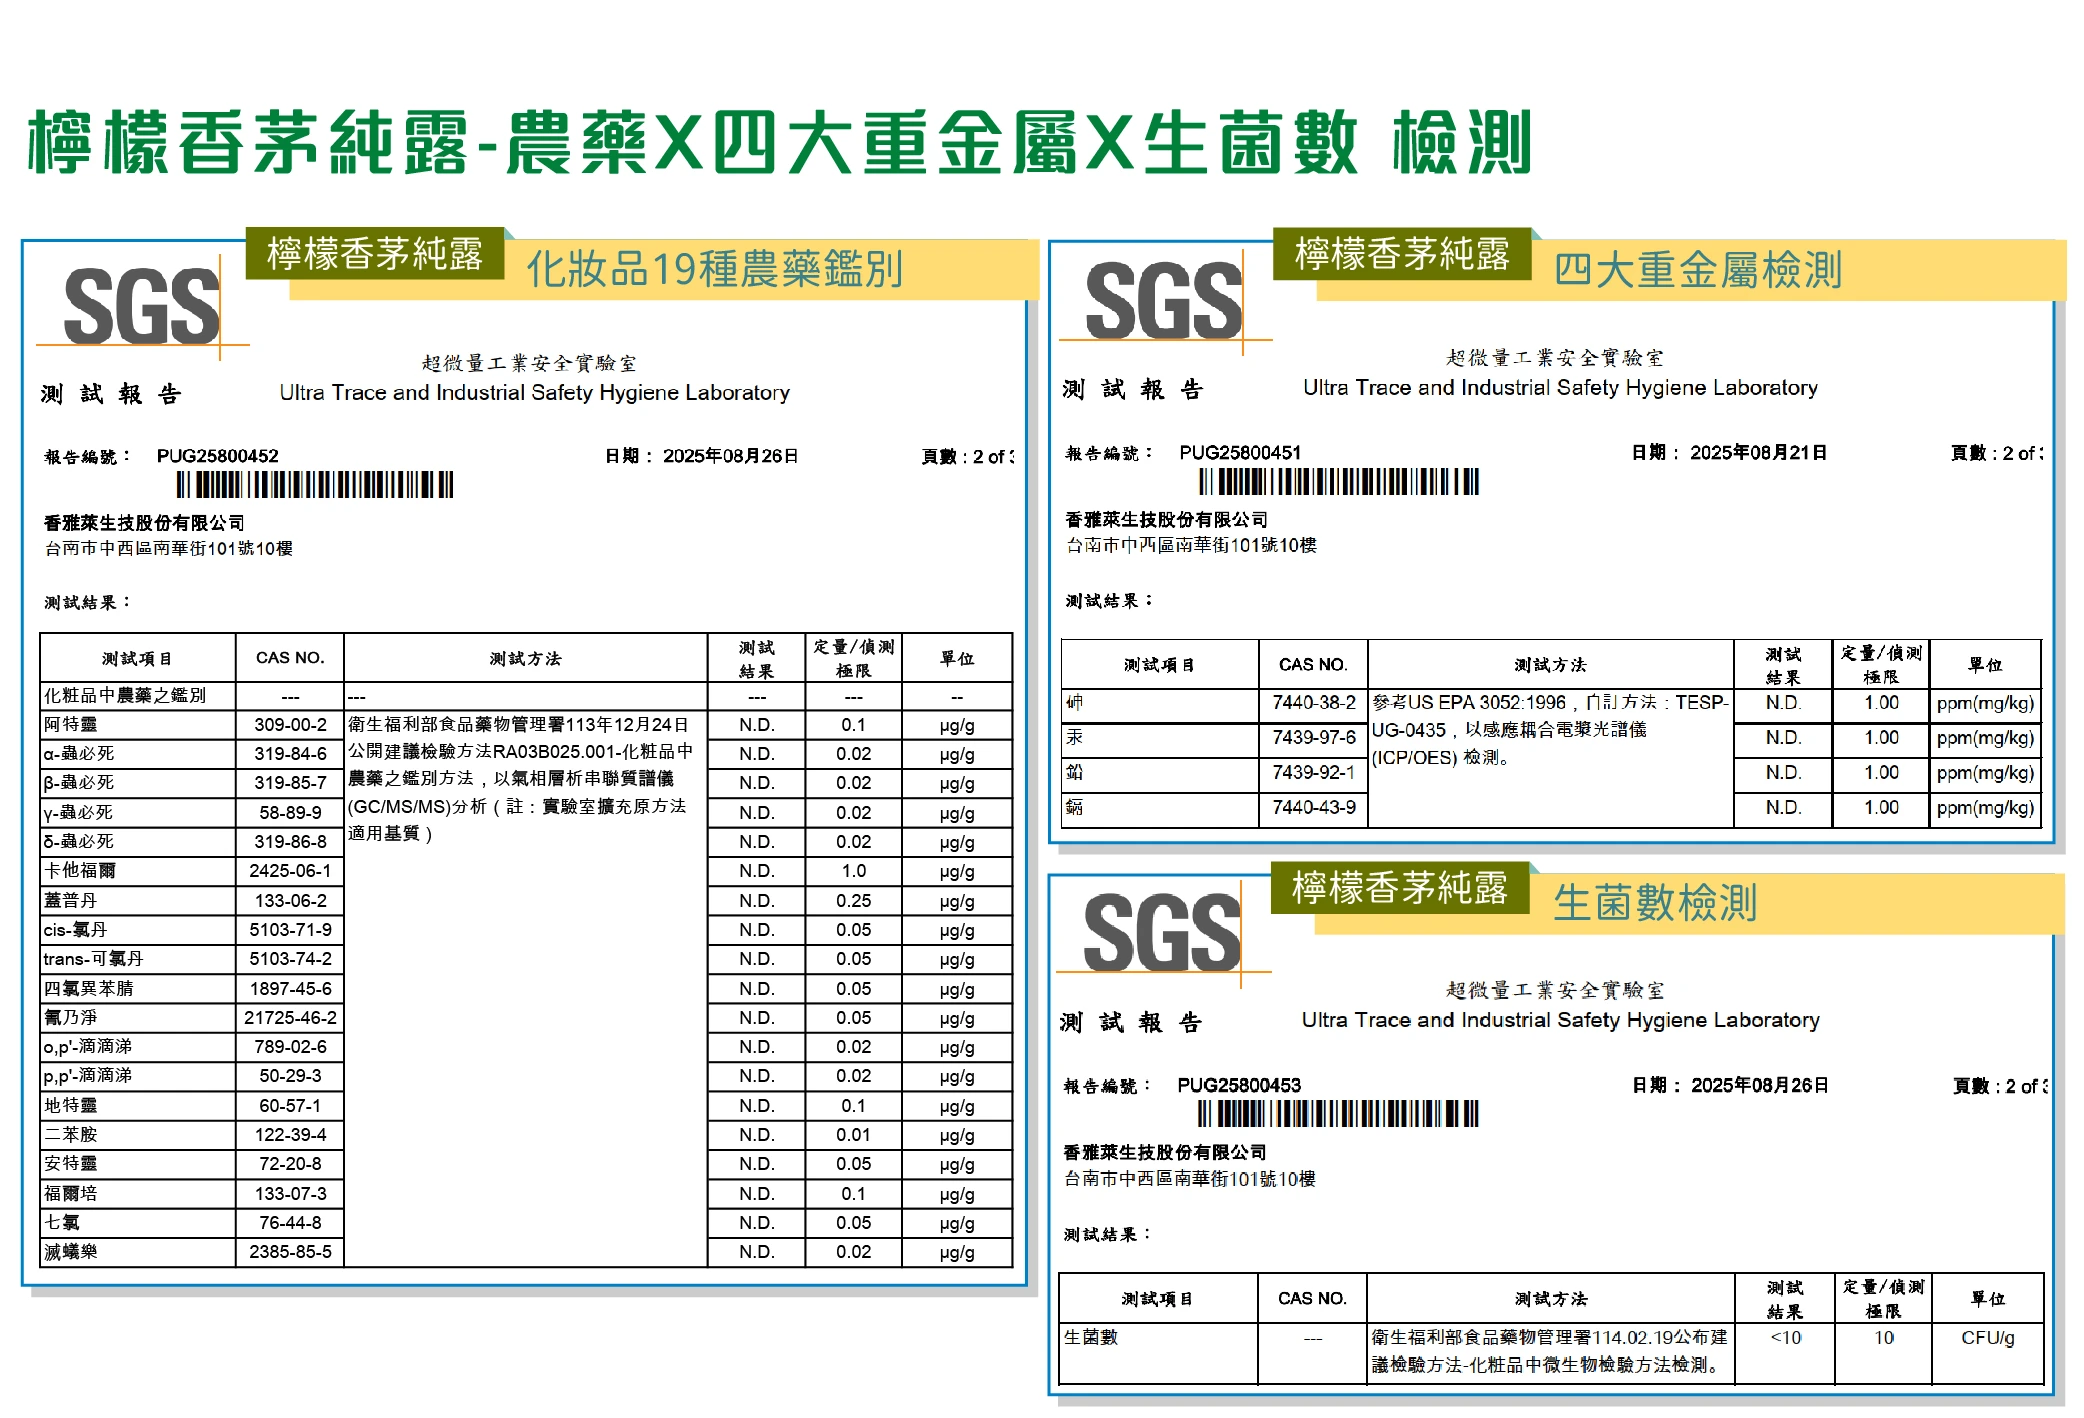Click the 測試方法 header in pesticide table

click(x=525, y=659)
